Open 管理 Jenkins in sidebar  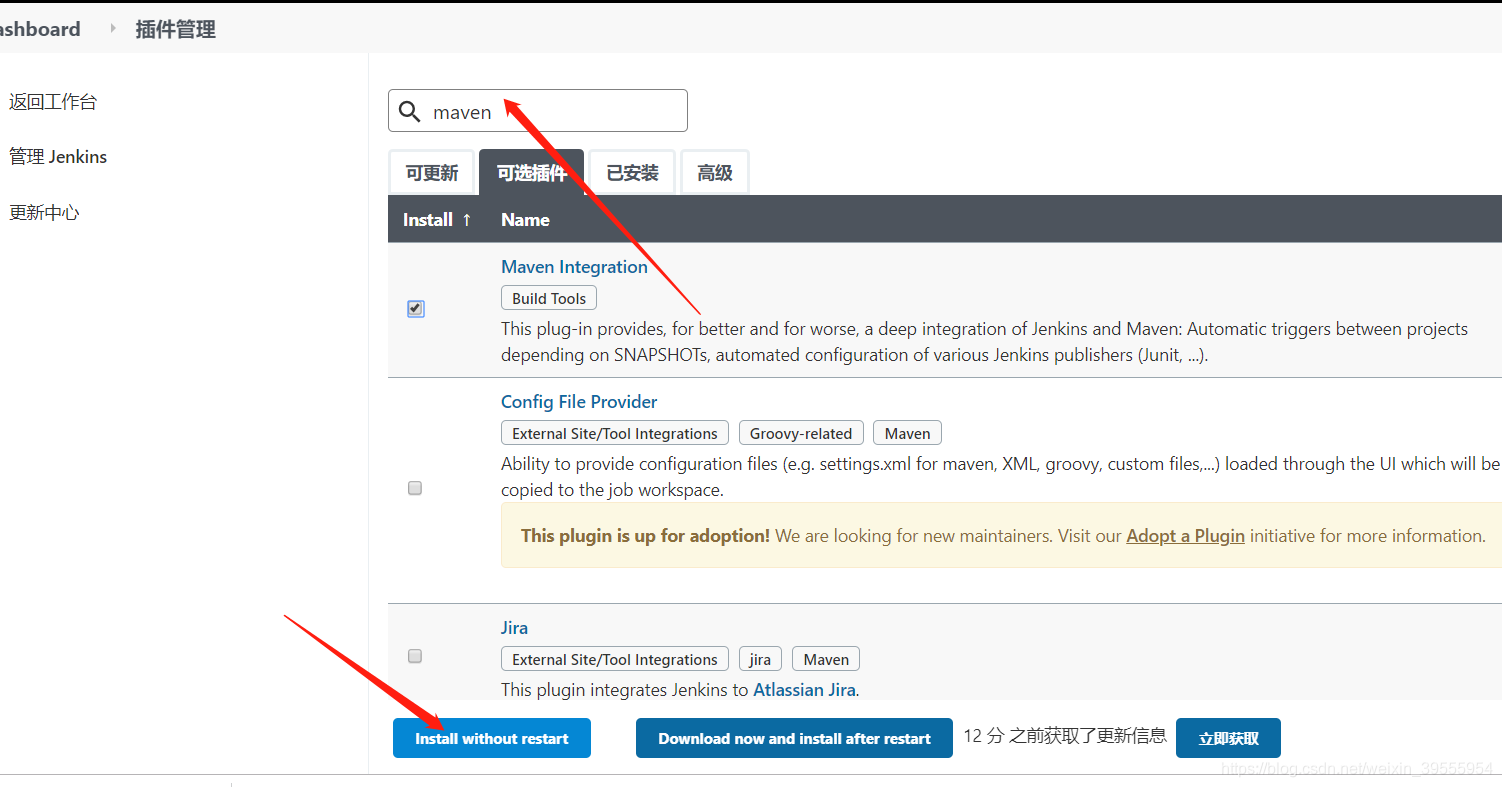(x=58, y=157)
